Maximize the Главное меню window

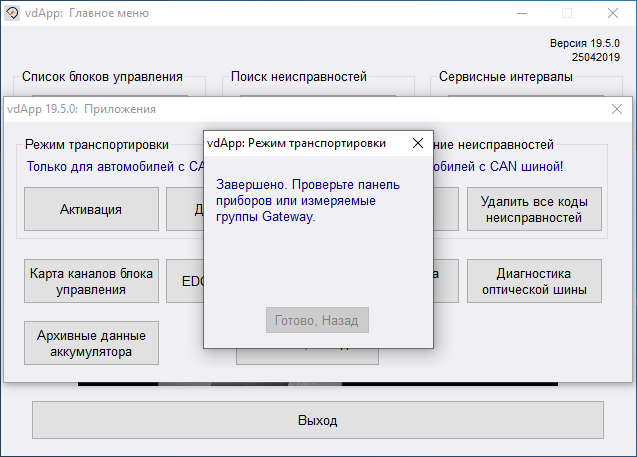pyautogui.click(x=567, y=13)
